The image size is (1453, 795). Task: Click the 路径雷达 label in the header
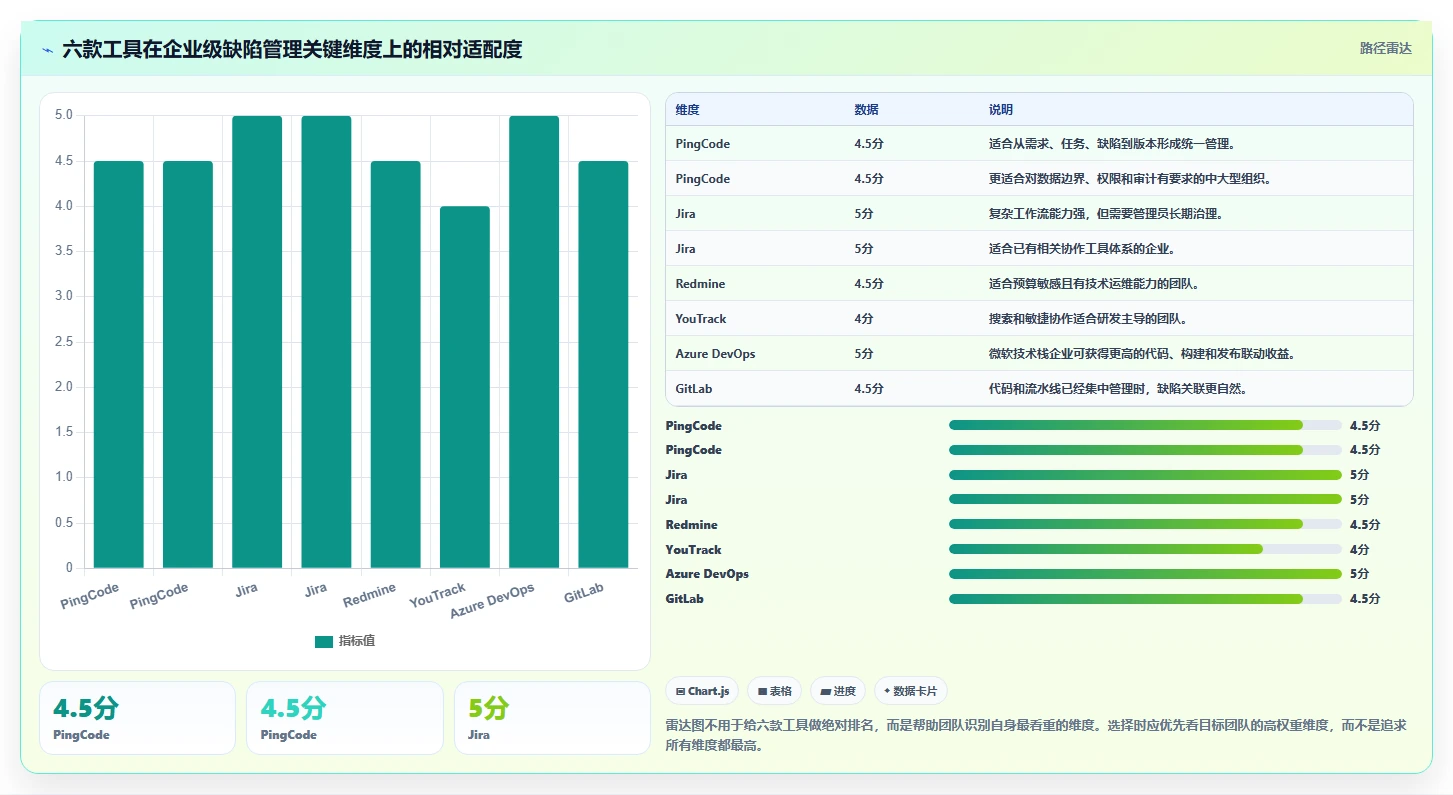[x=1385, y=48]
